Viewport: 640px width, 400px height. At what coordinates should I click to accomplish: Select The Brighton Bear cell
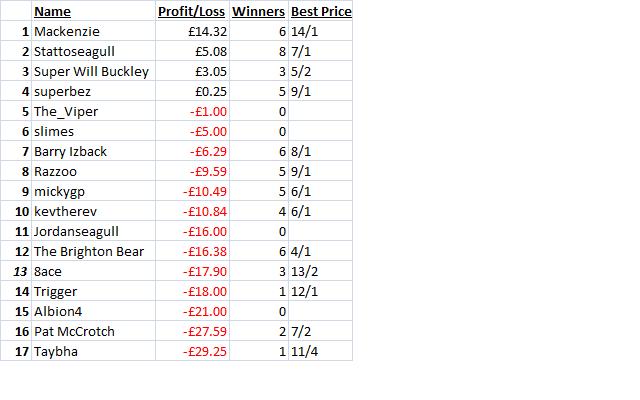coord(93,251)
